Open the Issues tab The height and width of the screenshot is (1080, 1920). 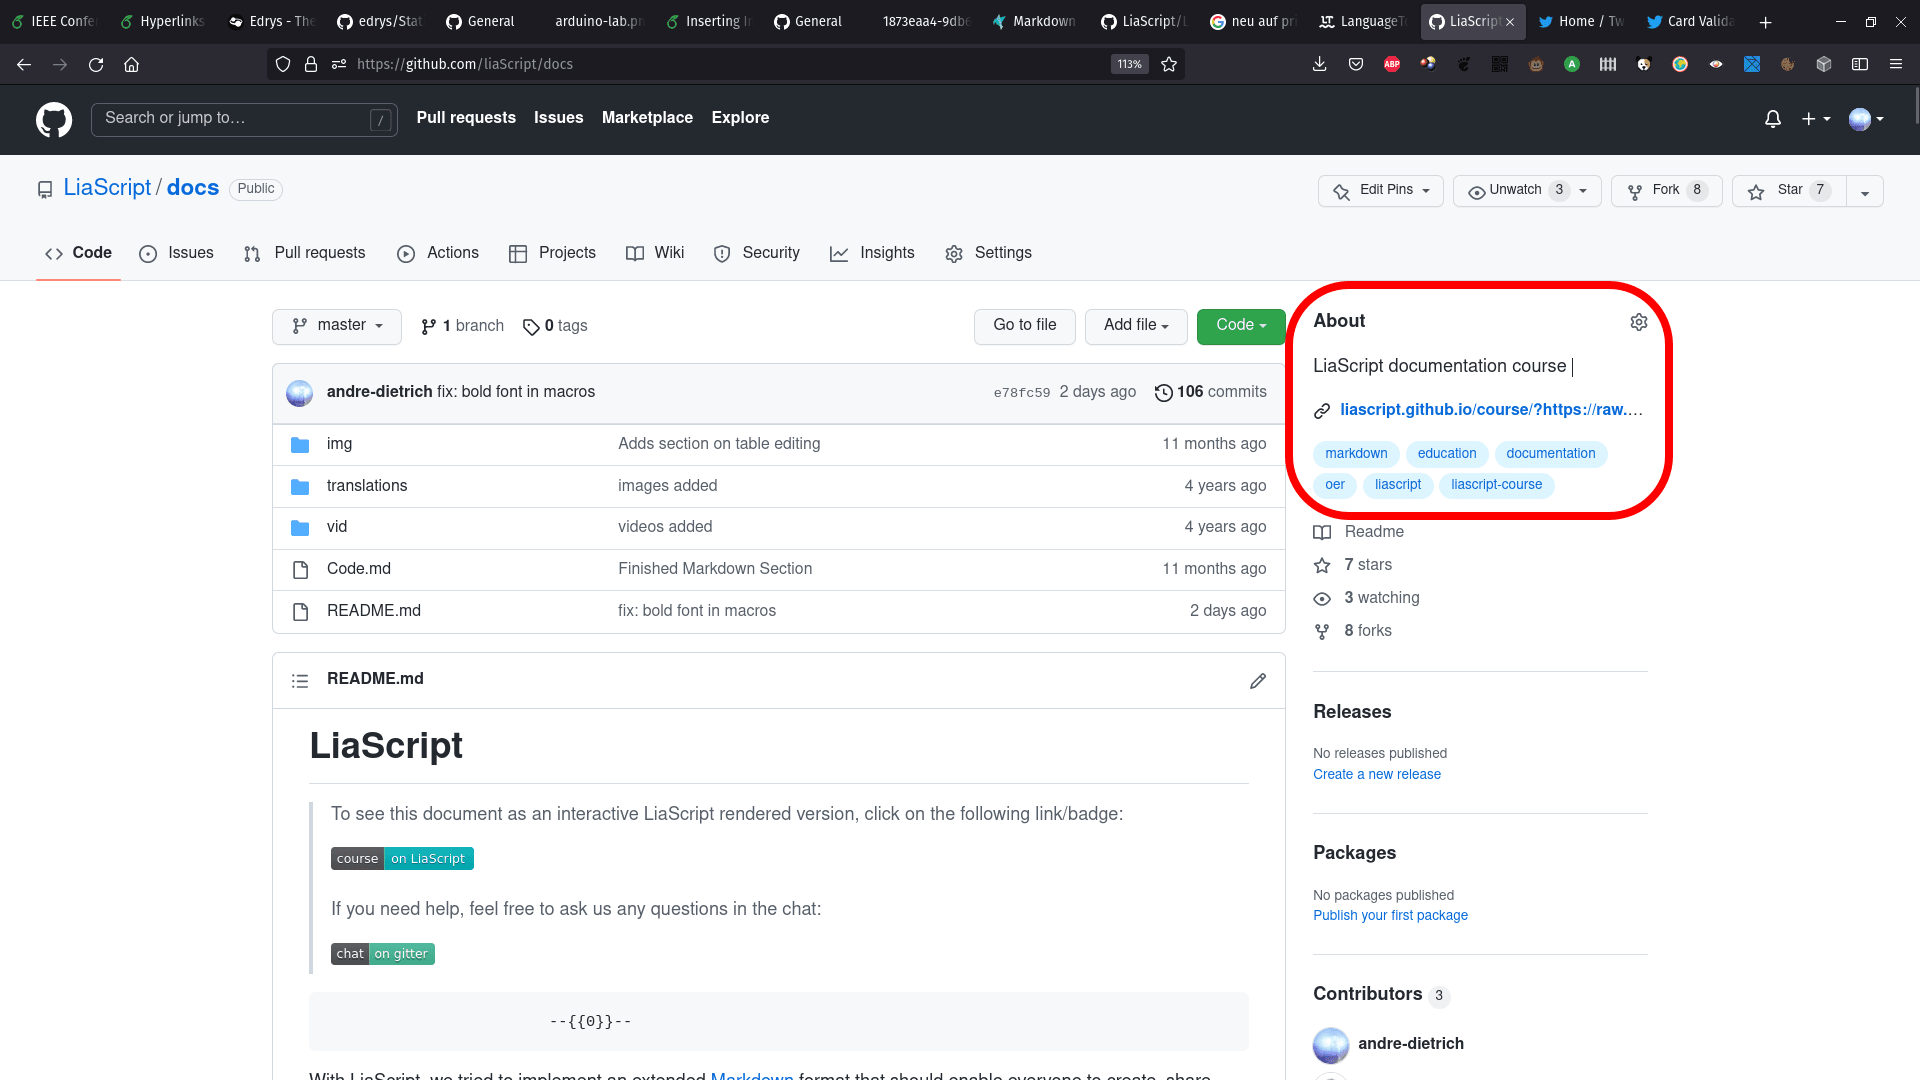[191, 252]
